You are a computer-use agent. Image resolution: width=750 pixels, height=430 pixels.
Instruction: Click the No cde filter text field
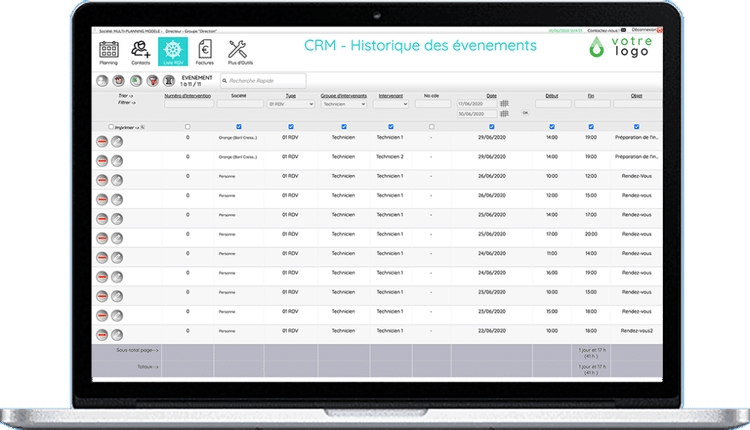[x=433, y=104]
